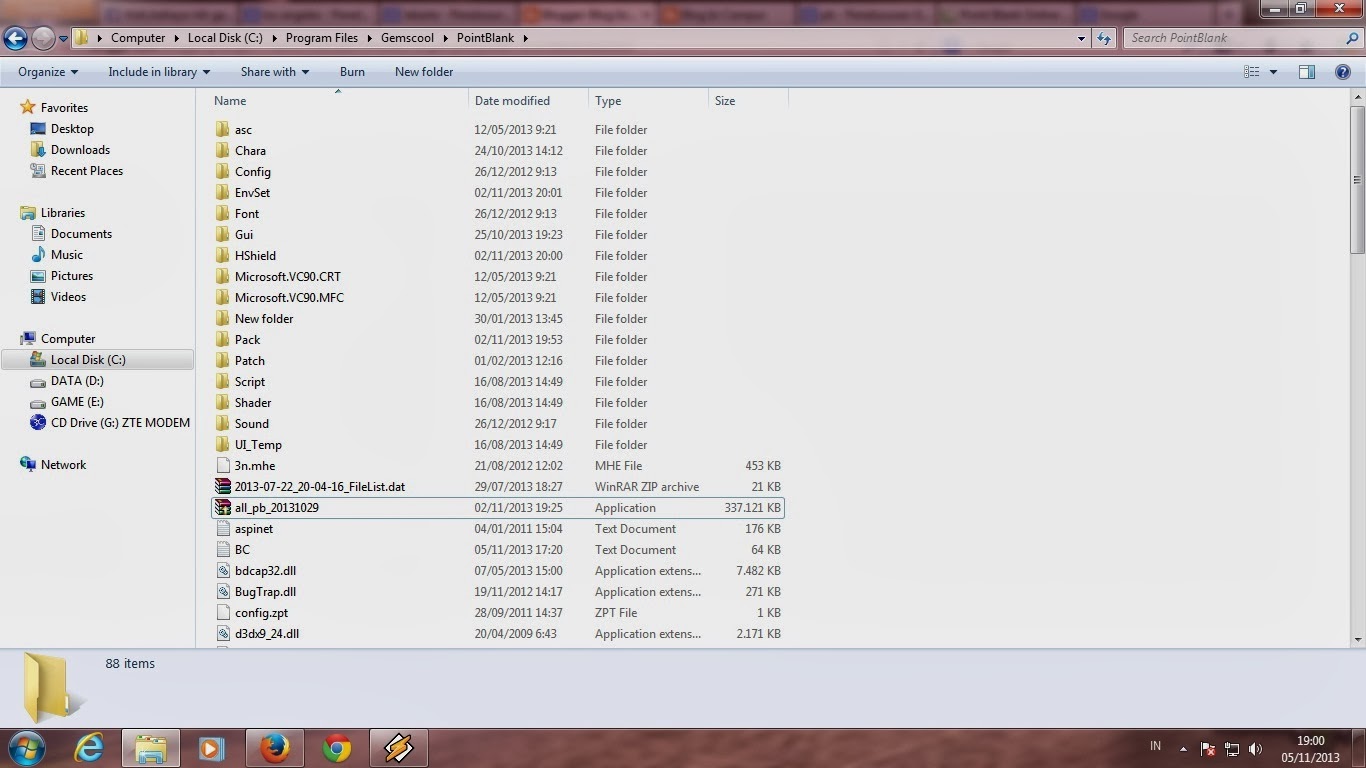Select Local Disk (C:) in sidebar

click(x=98, y=360)
